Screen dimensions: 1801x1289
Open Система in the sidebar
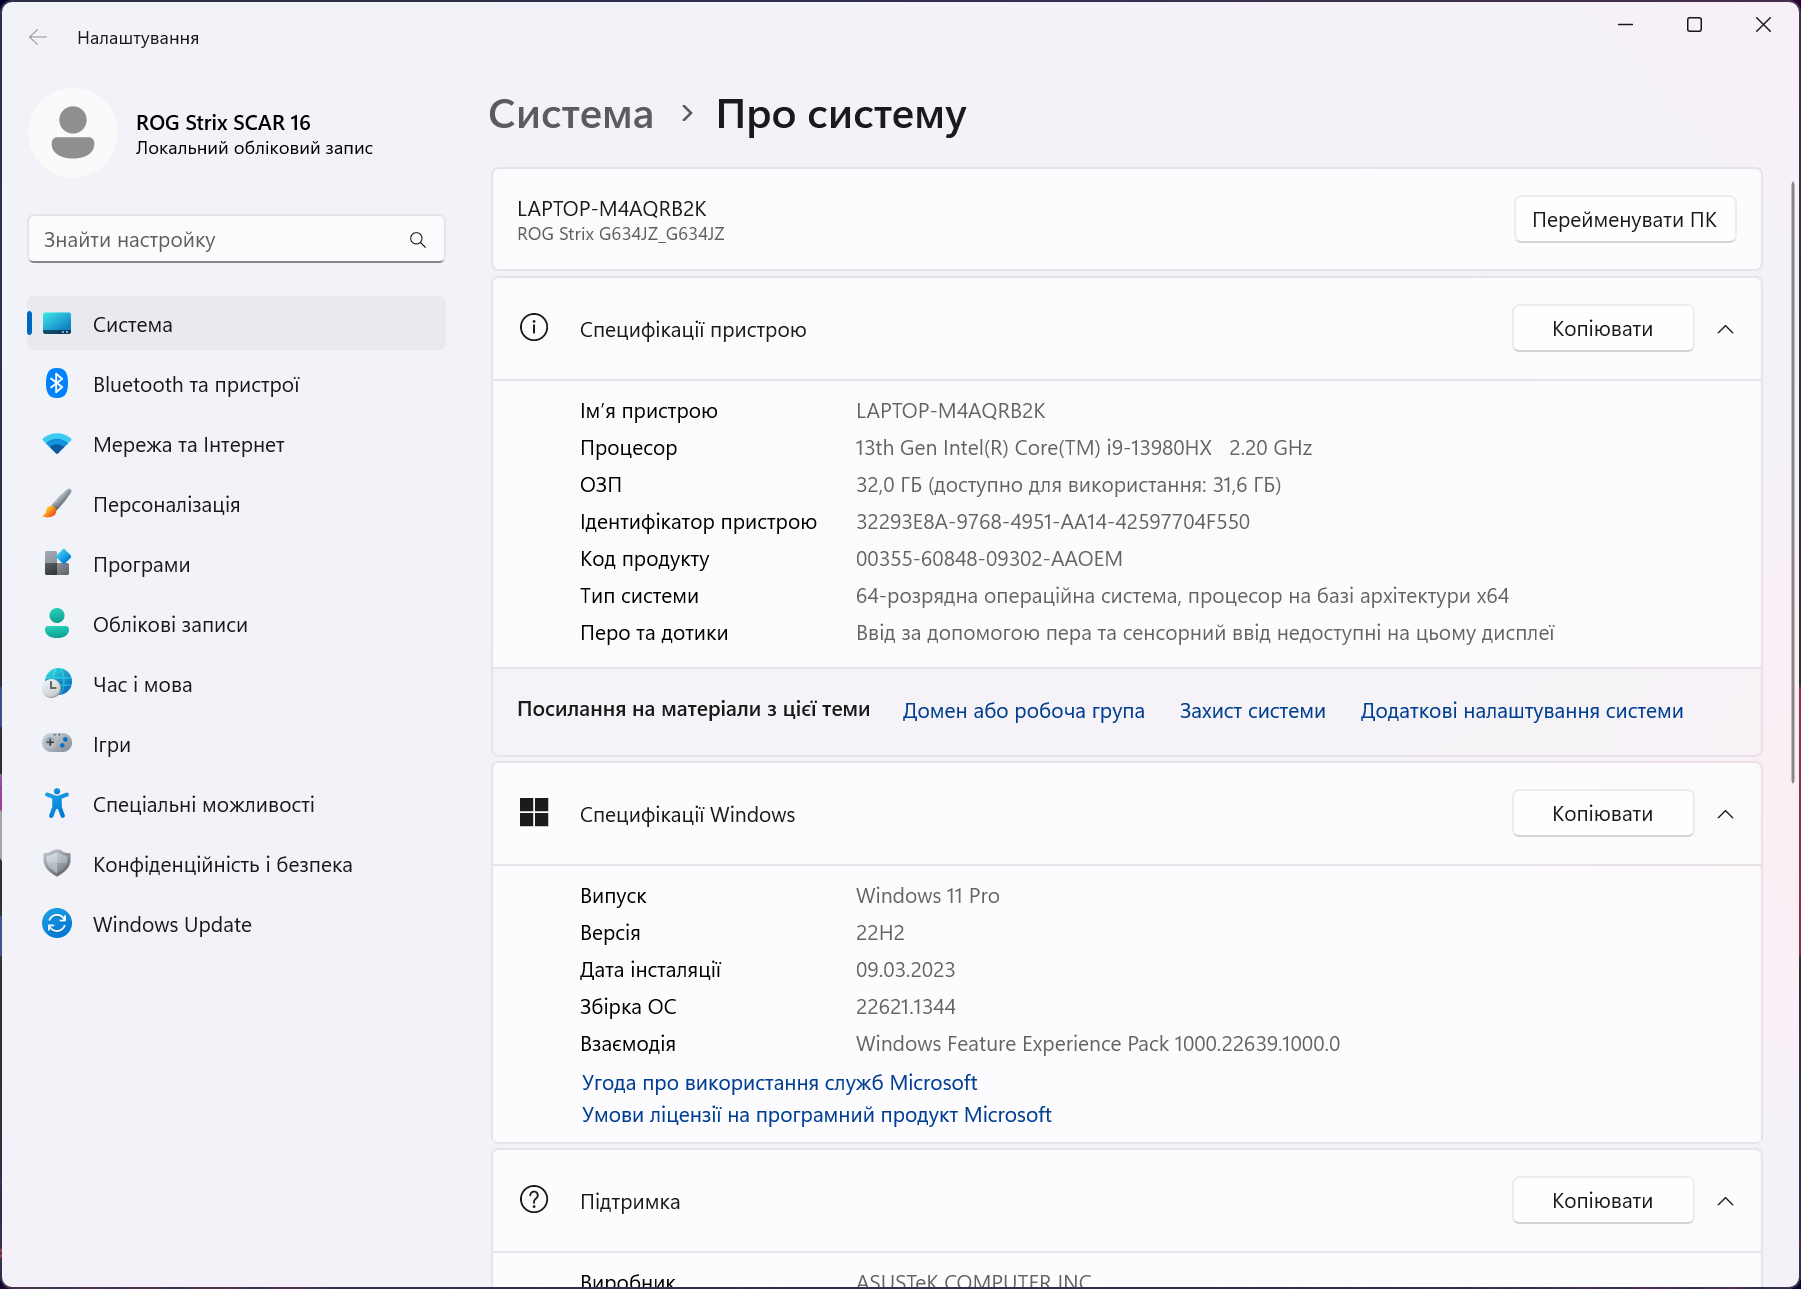[x=236, y=324]
